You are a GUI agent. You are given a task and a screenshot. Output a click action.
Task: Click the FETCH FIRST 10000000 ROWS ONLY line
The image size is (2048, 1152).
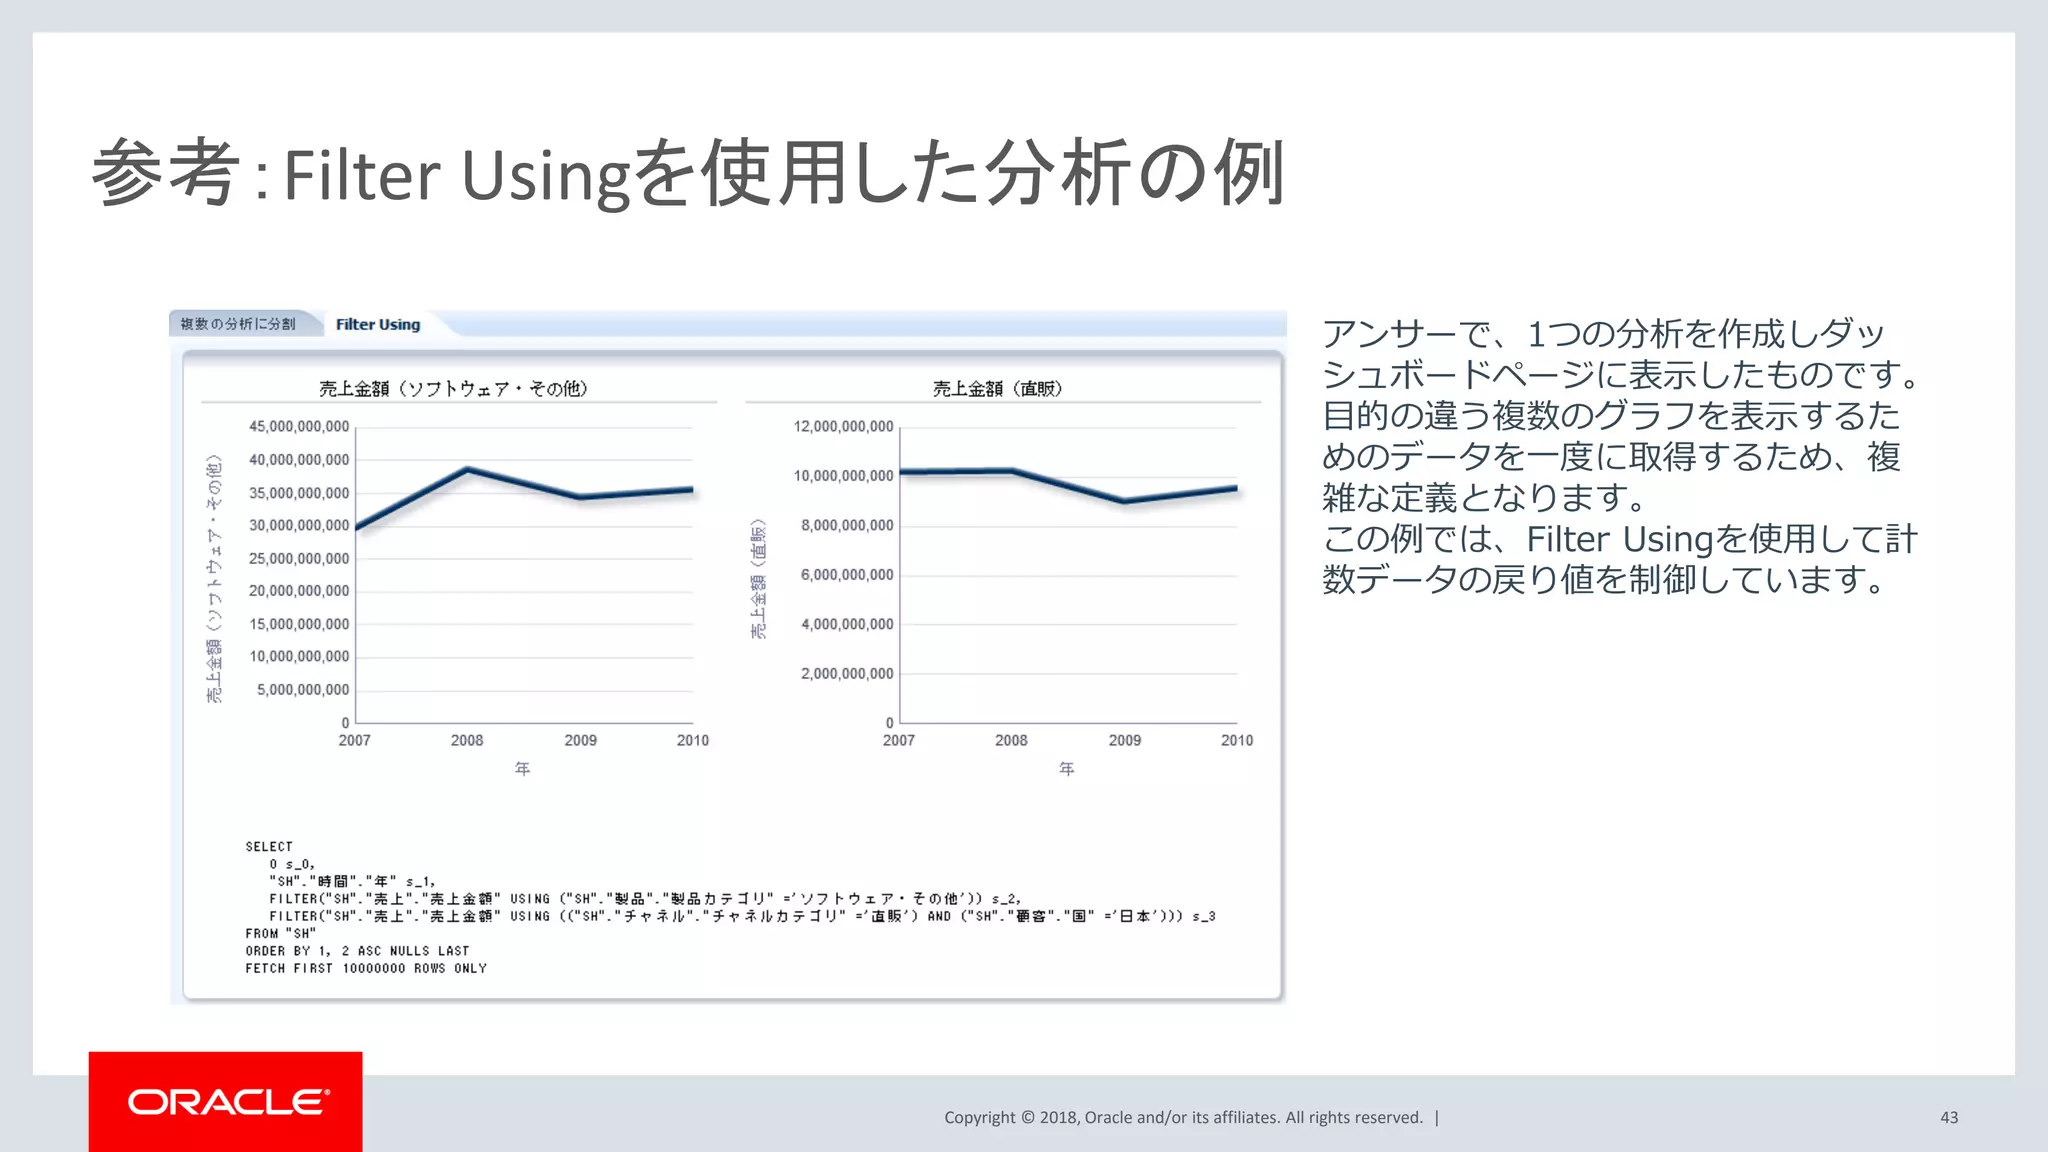[366, 968]
